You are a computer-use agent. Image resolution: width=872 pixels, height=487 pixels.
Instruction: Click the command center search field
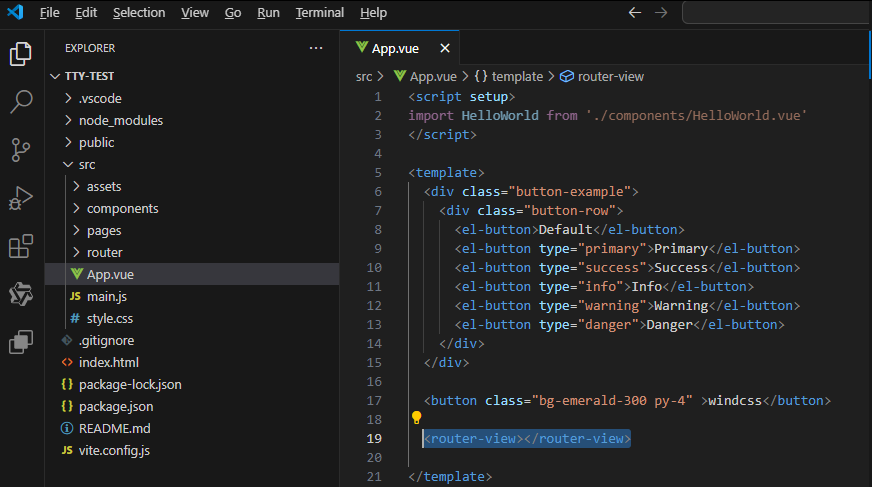(x=776, y=12)
